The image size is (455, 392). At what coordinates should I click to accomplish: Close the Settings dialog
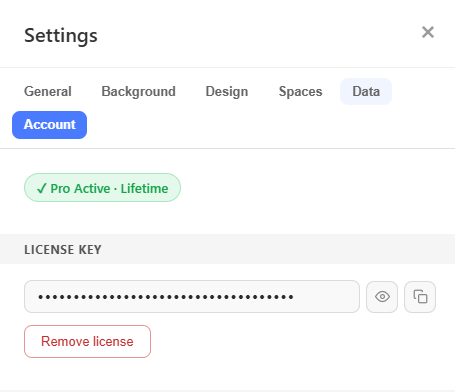[428, 32]
